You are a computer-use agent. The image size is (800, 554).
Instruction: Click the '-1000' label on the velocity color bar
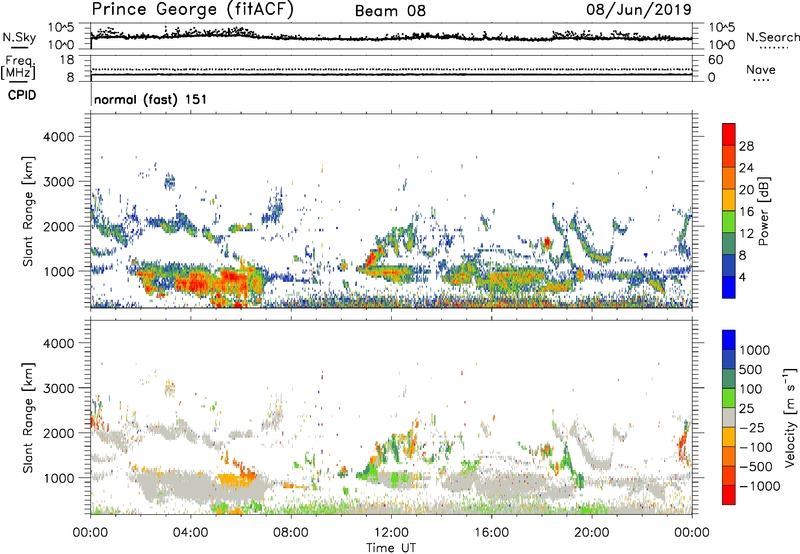pyautogui.click(x=759, y=486)
